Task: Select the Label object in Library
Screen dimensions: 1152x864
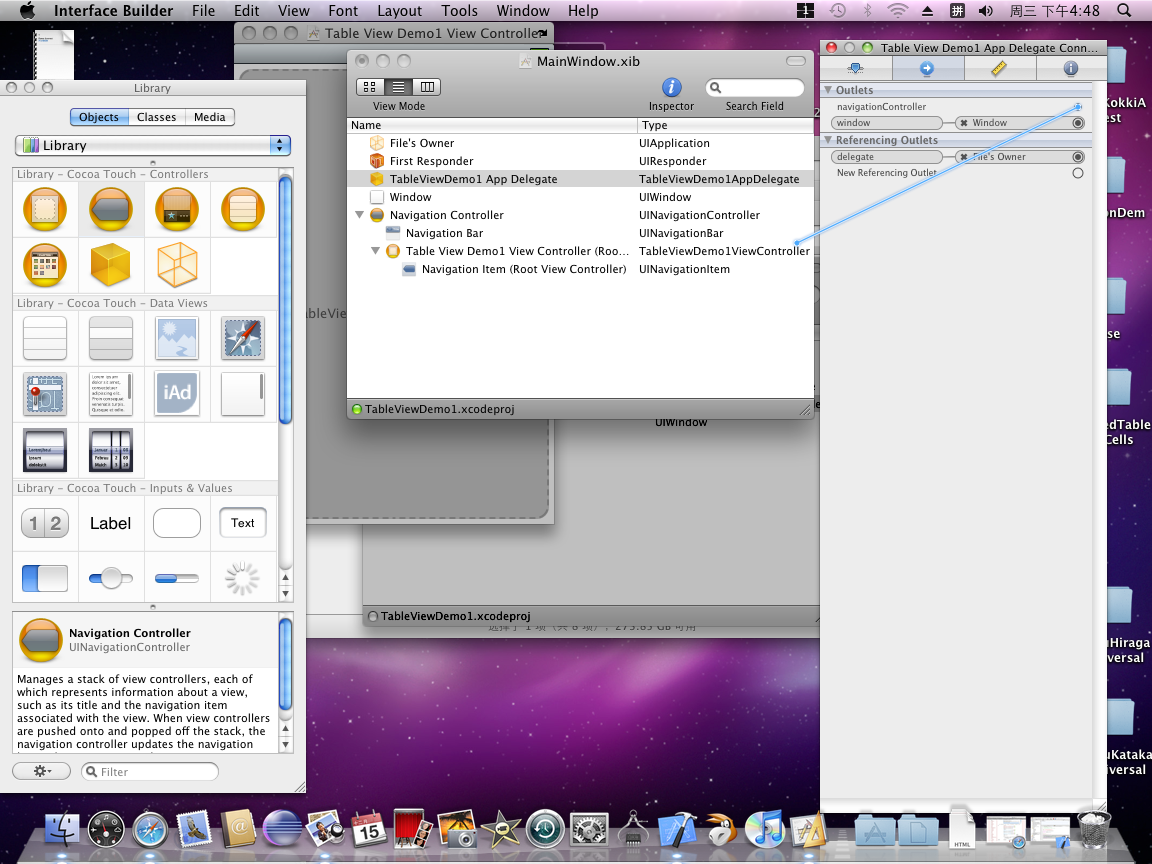Action: pyautogui.click(x=110, y=523)
